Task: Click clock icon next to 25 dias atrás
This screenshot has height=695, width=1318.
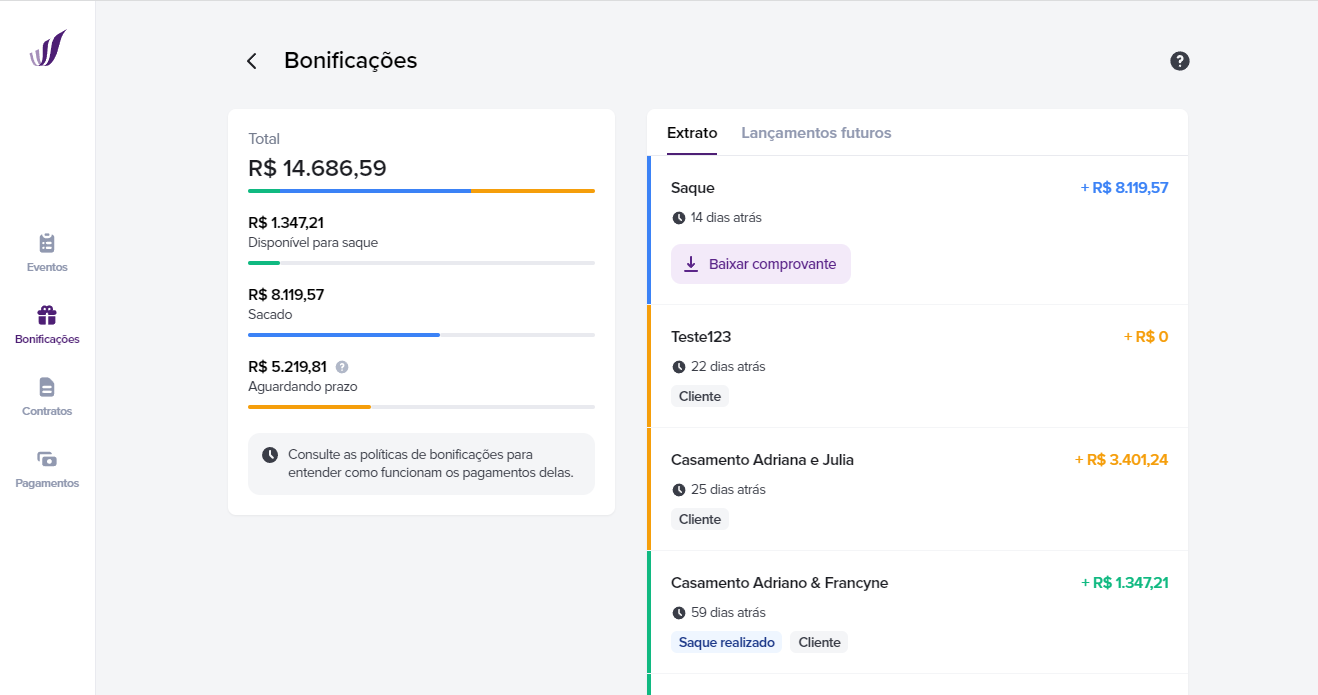Action: [x=679, y=490]
